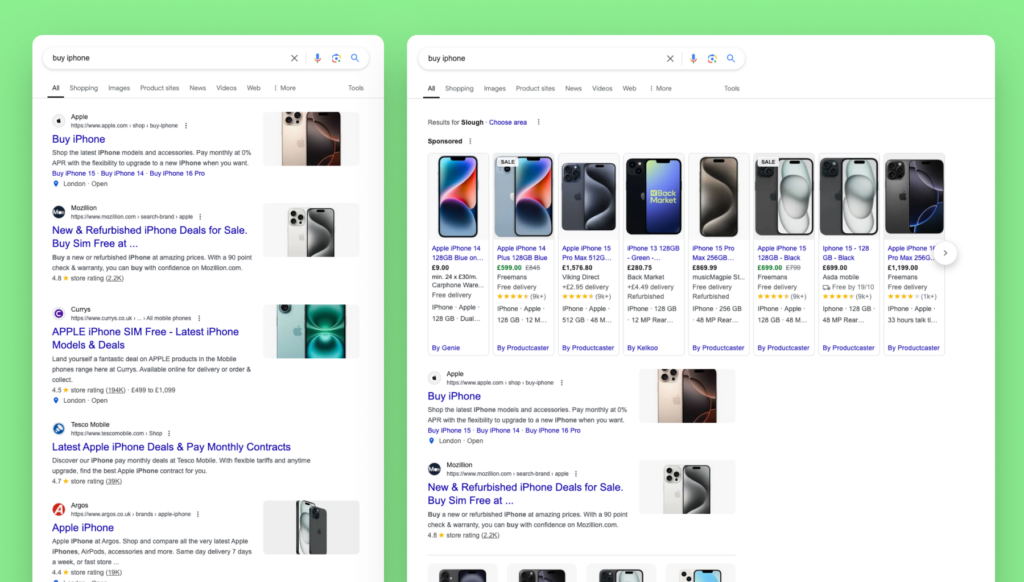Select the voice search microphone icon
The image size is (1024, 582).
(x=318, y=58)
